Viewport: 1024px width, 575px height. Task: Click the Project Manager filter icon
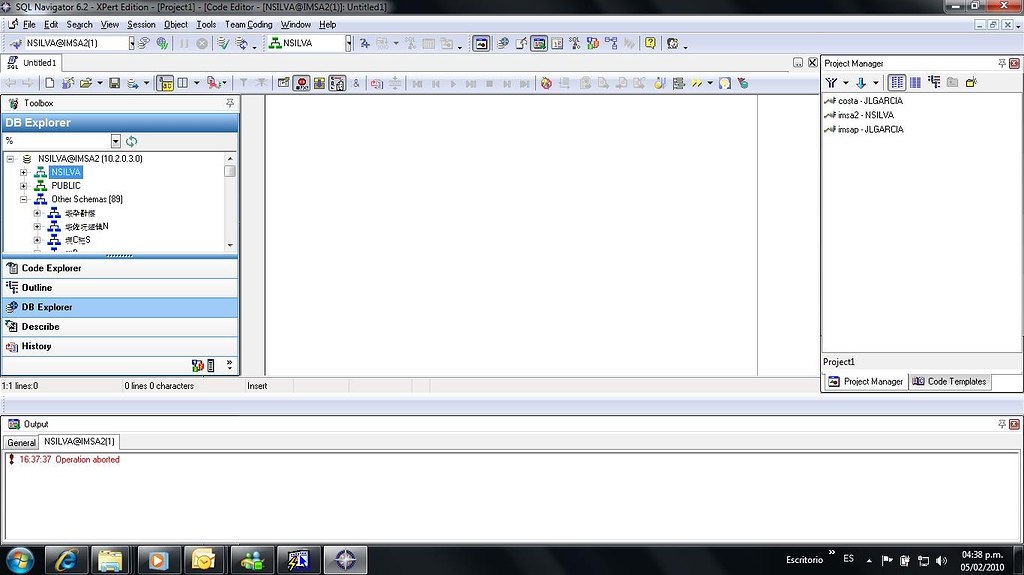831,82
